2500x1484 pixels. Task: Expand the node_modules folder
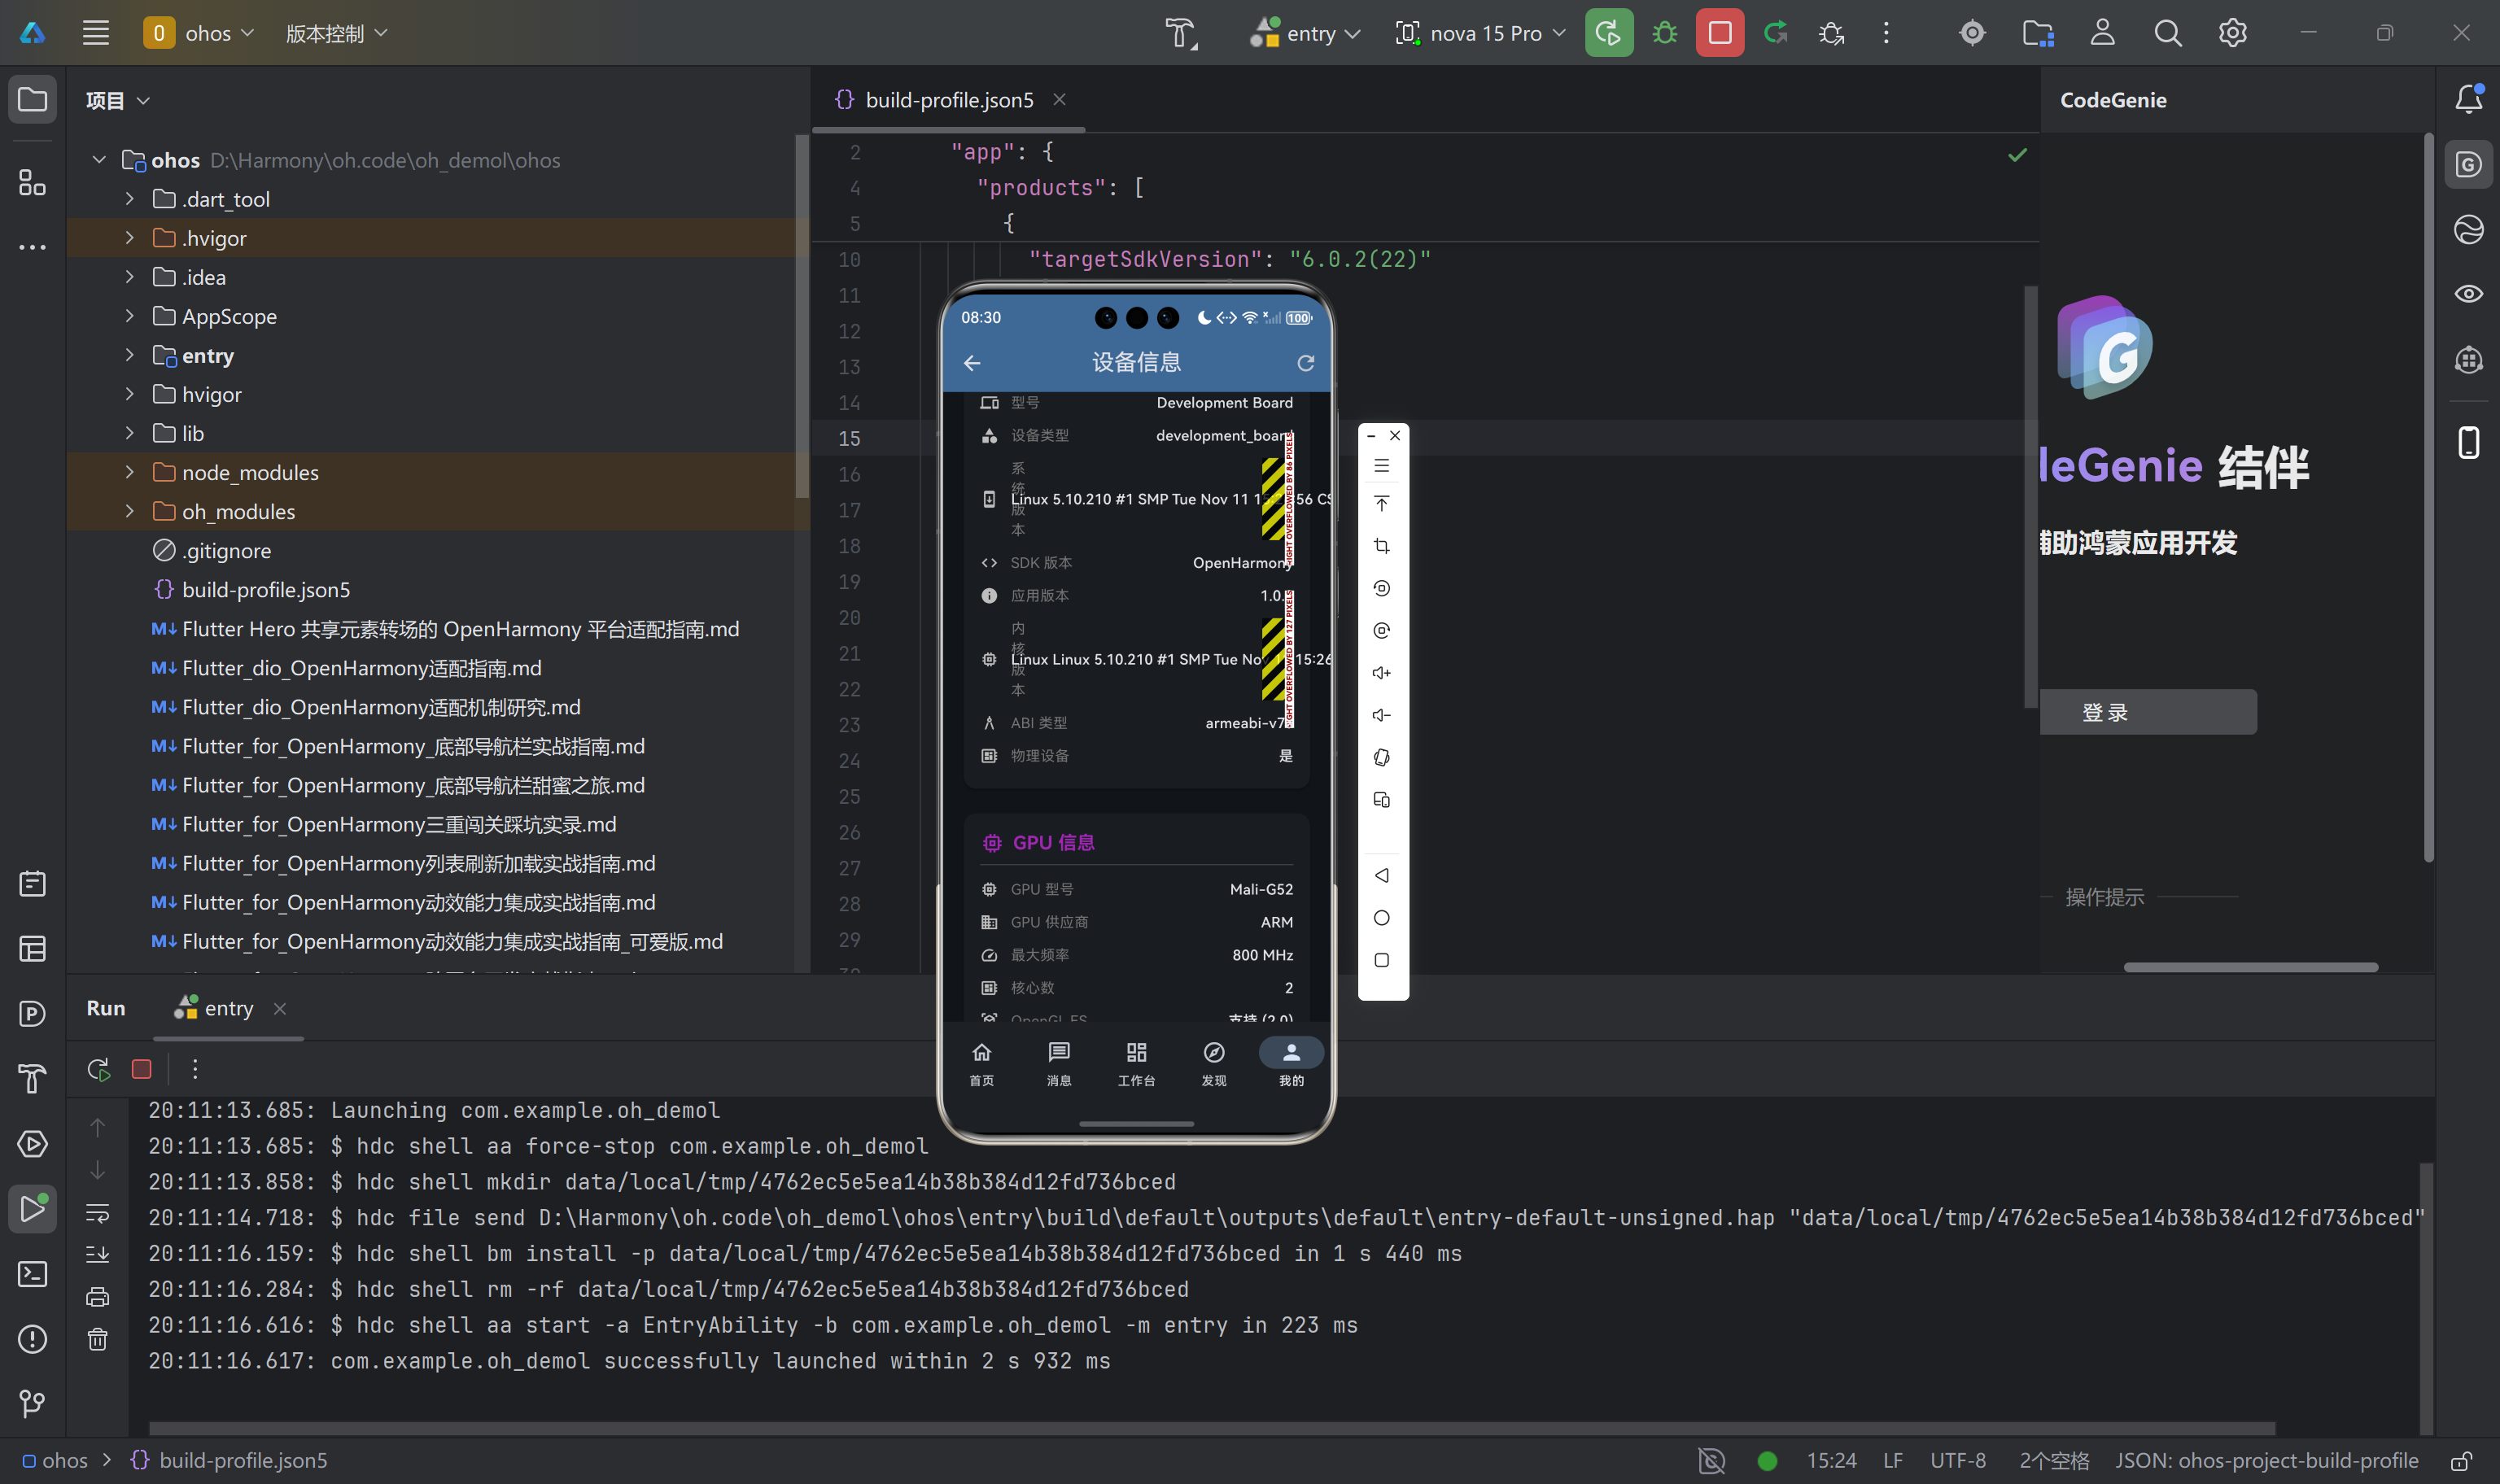129,472
